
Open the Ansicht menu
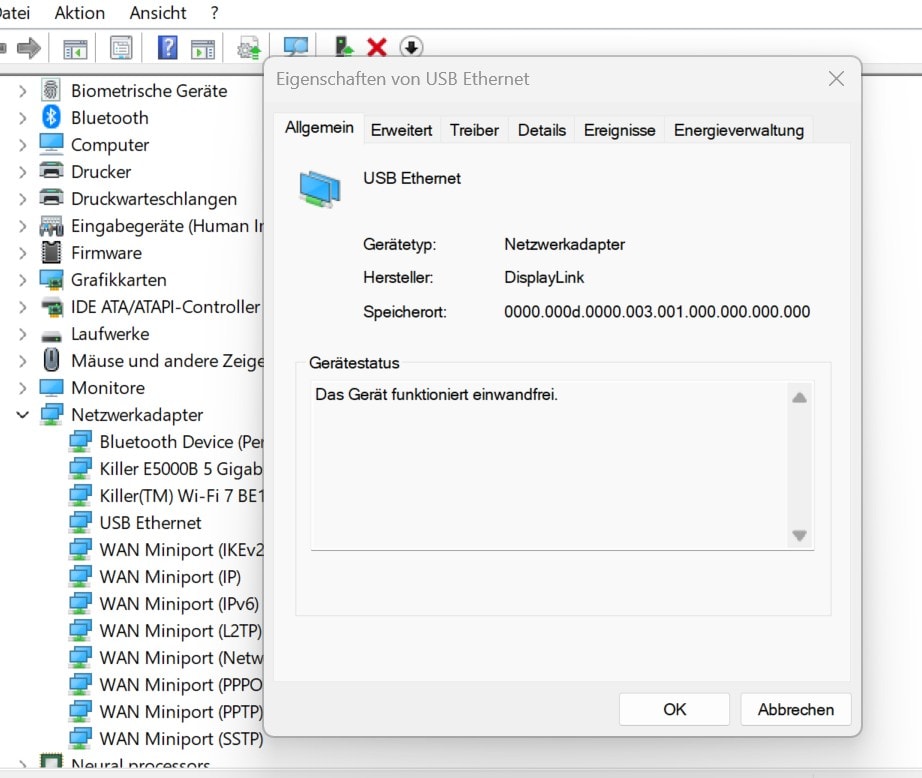point(158,13)
